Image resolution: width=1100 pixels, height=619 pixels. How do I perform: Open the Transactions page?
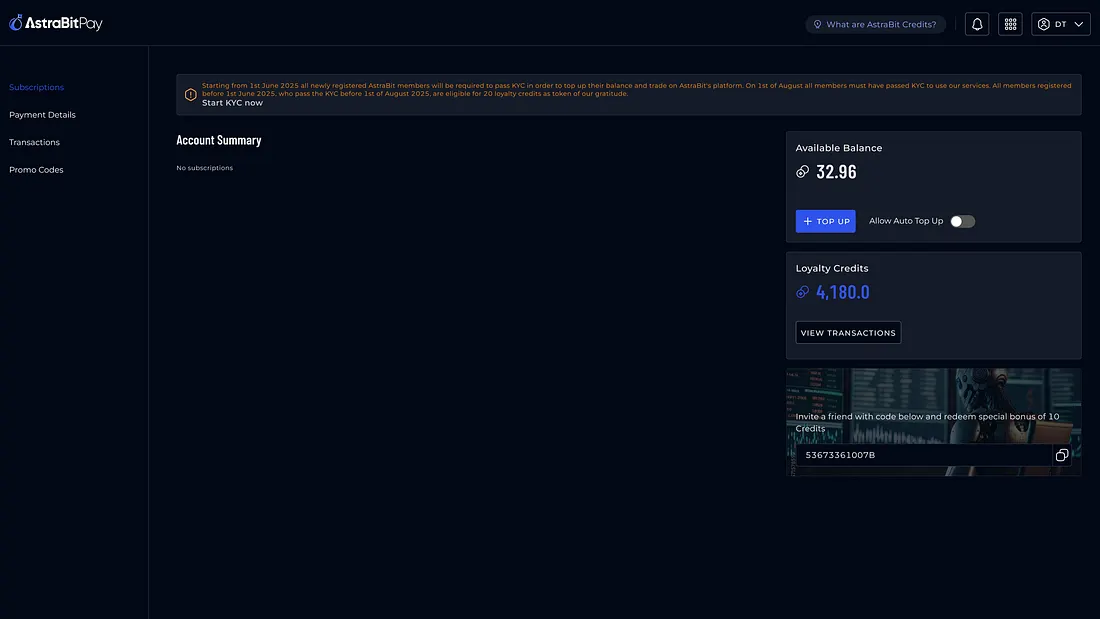coord(35,142)
